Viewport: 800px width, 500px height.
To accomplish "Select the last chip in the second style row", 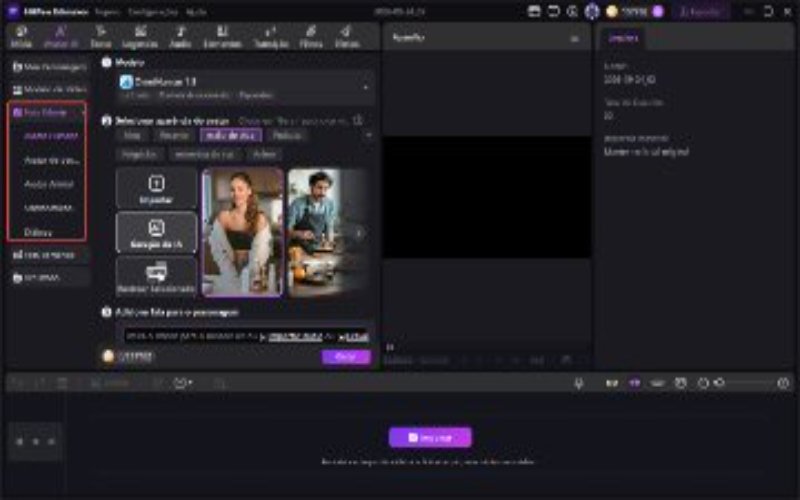I will click(264, 154).
